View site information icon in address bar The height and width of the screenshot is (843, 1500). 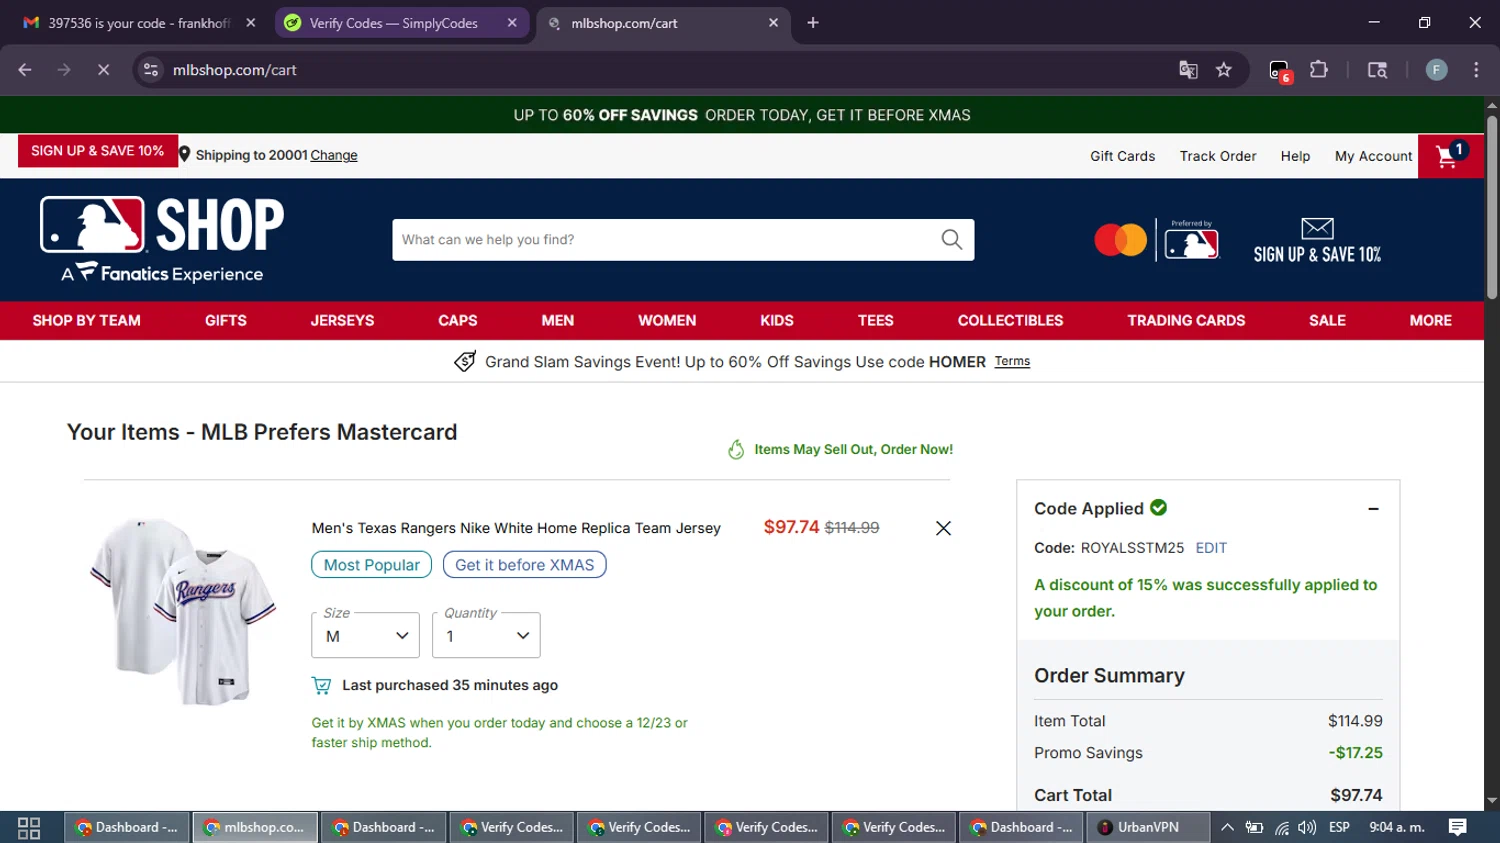pyautogui.click(x=151, y=70)
